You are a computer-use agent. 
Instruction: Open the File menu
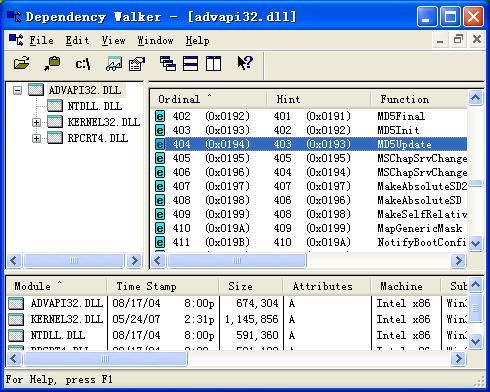(41, 41)
